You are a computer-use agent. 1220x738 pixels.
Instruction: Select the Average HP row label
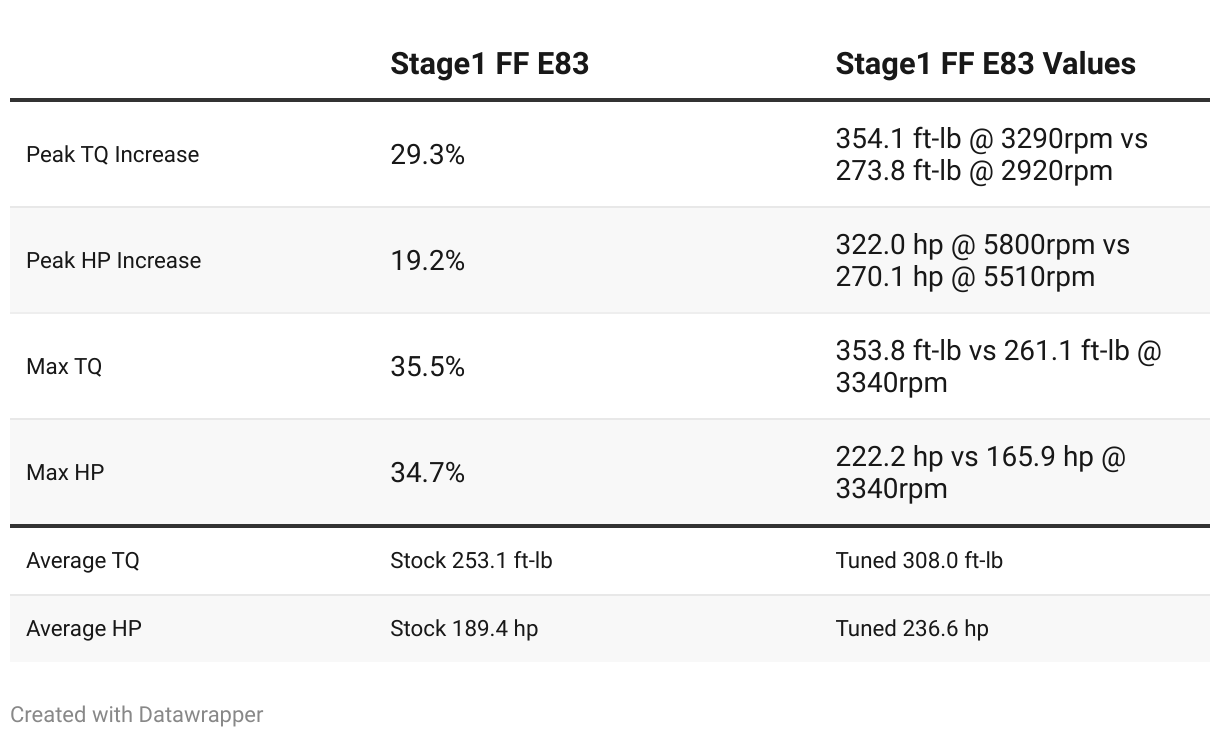tap(84, 629)
